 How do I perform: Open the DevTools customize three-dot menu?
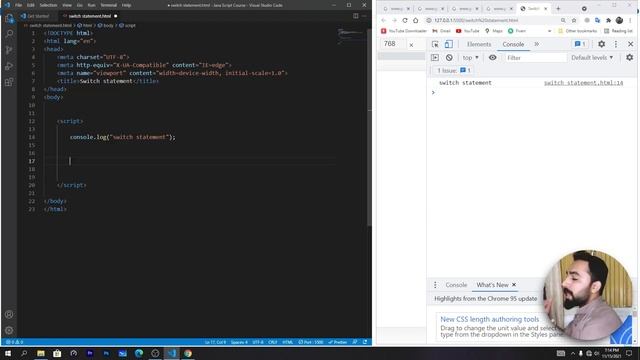[616, 44]
